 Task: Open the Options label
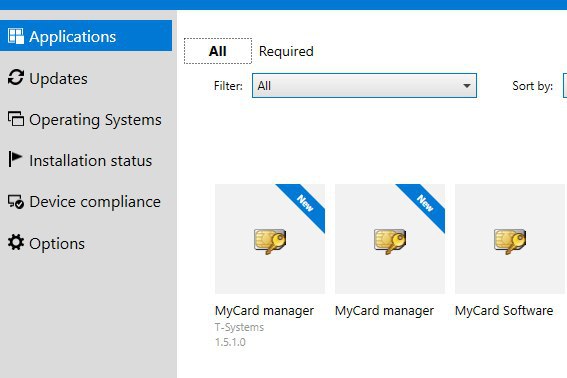tap(57, 244)
